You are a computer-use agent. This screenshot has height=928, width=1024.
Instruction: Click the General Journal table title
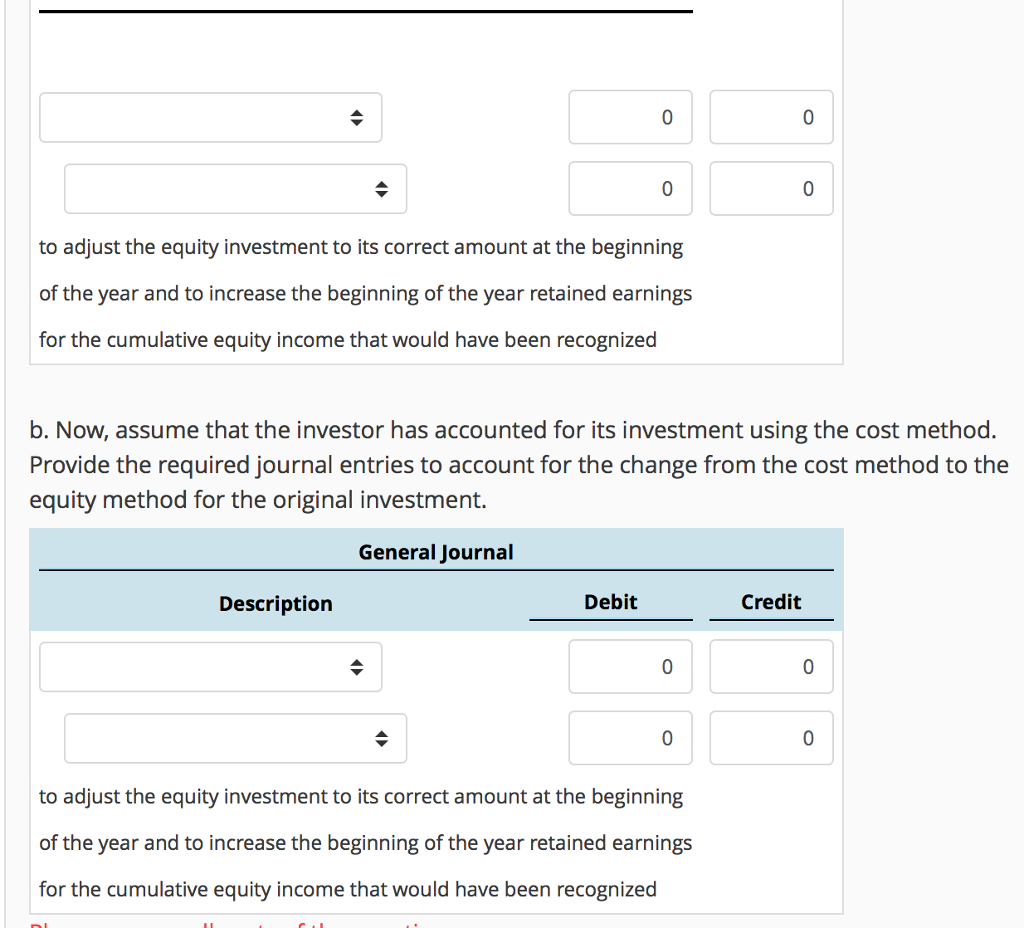[436, 552]
